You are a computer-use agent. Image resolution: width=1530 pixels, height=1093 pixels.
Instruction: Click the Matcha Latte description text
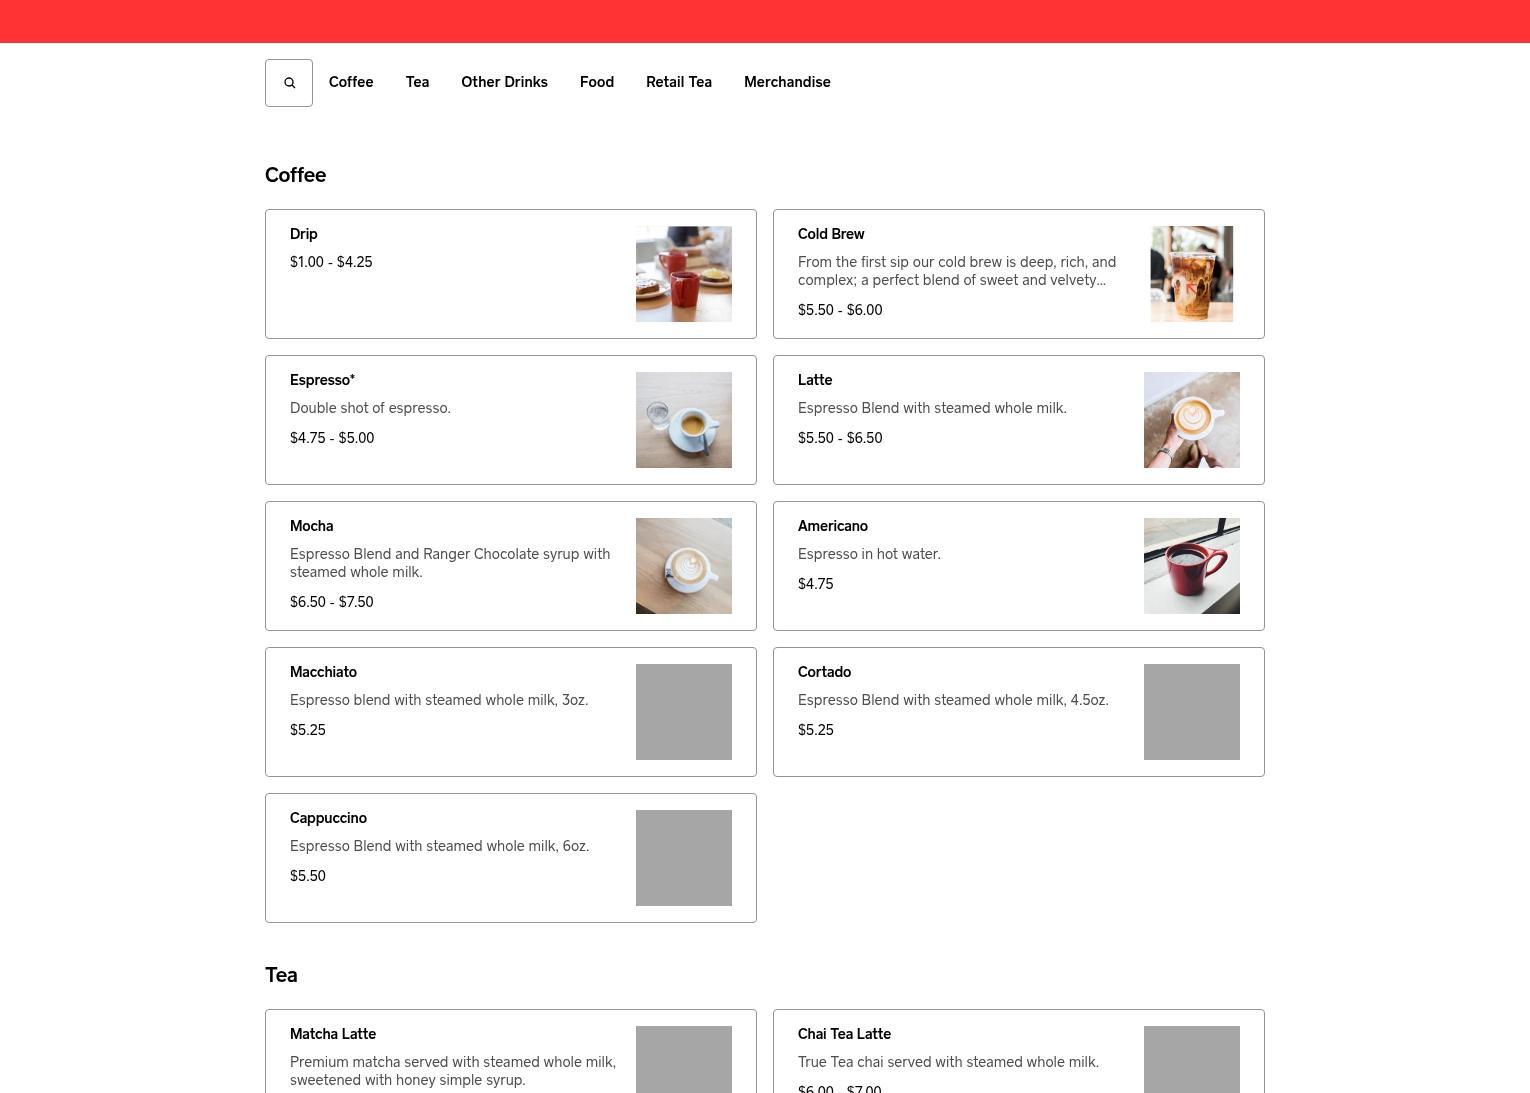tap(453, 1071)
